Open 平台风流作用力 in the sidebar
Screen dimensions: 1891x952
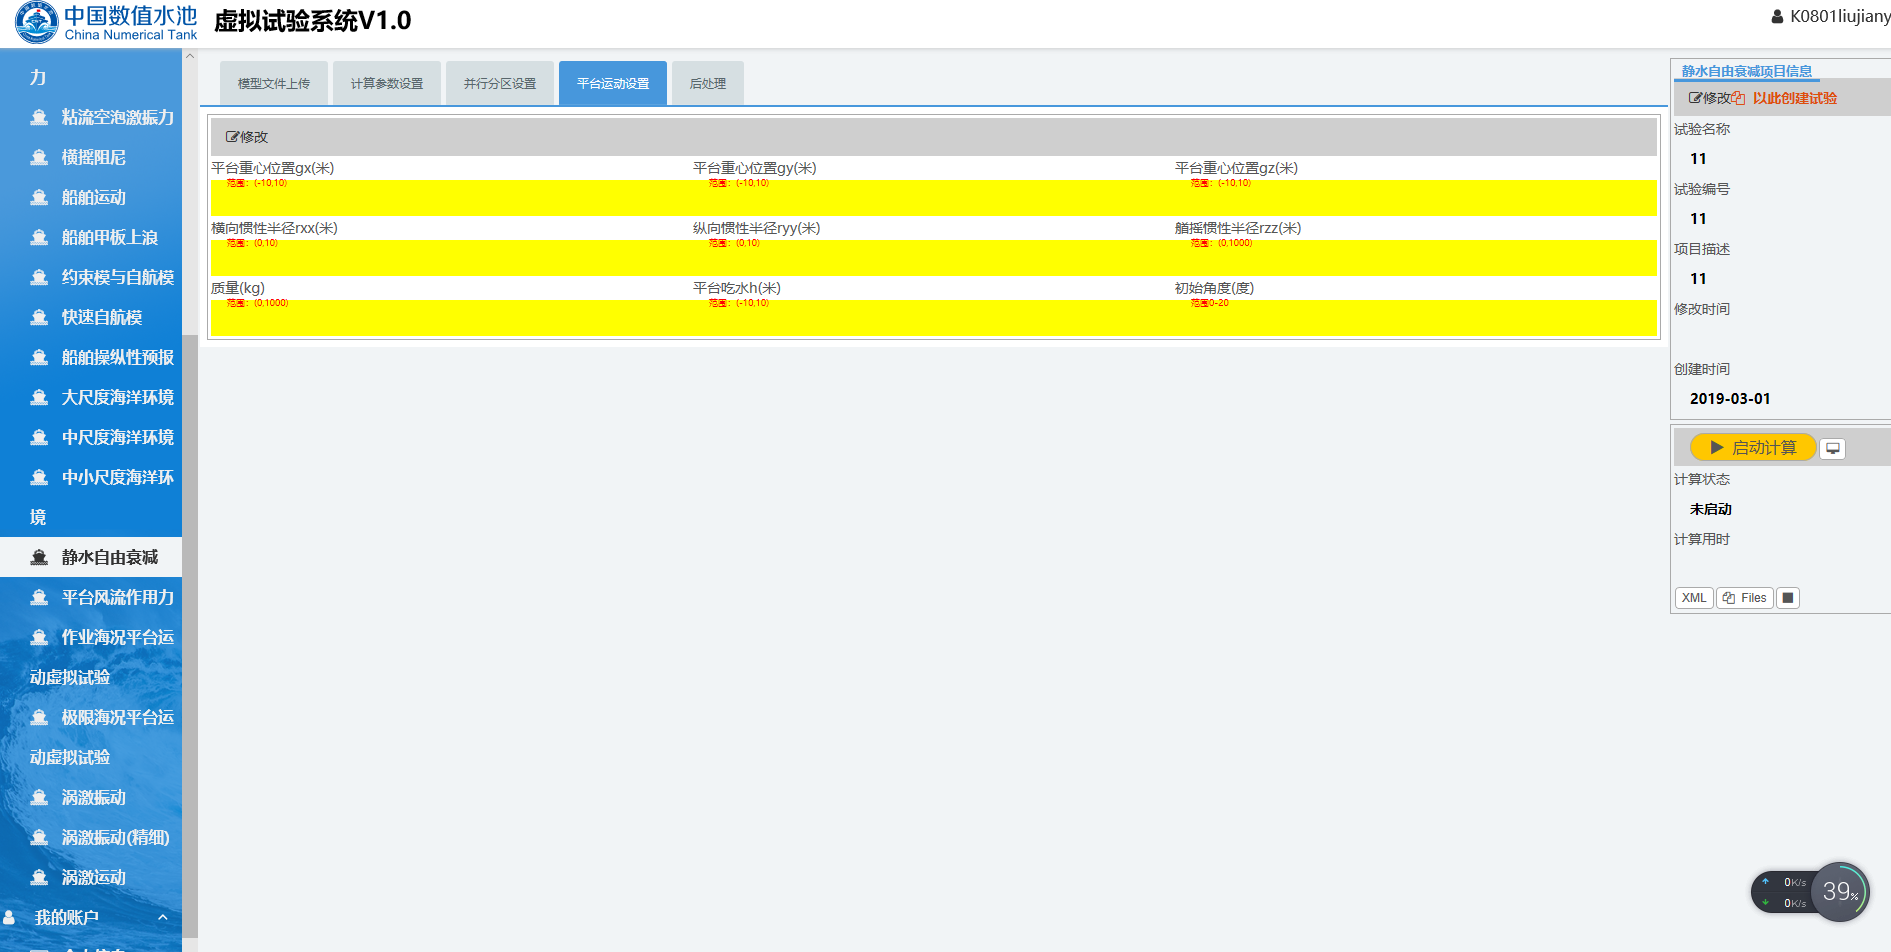point(117,597)
